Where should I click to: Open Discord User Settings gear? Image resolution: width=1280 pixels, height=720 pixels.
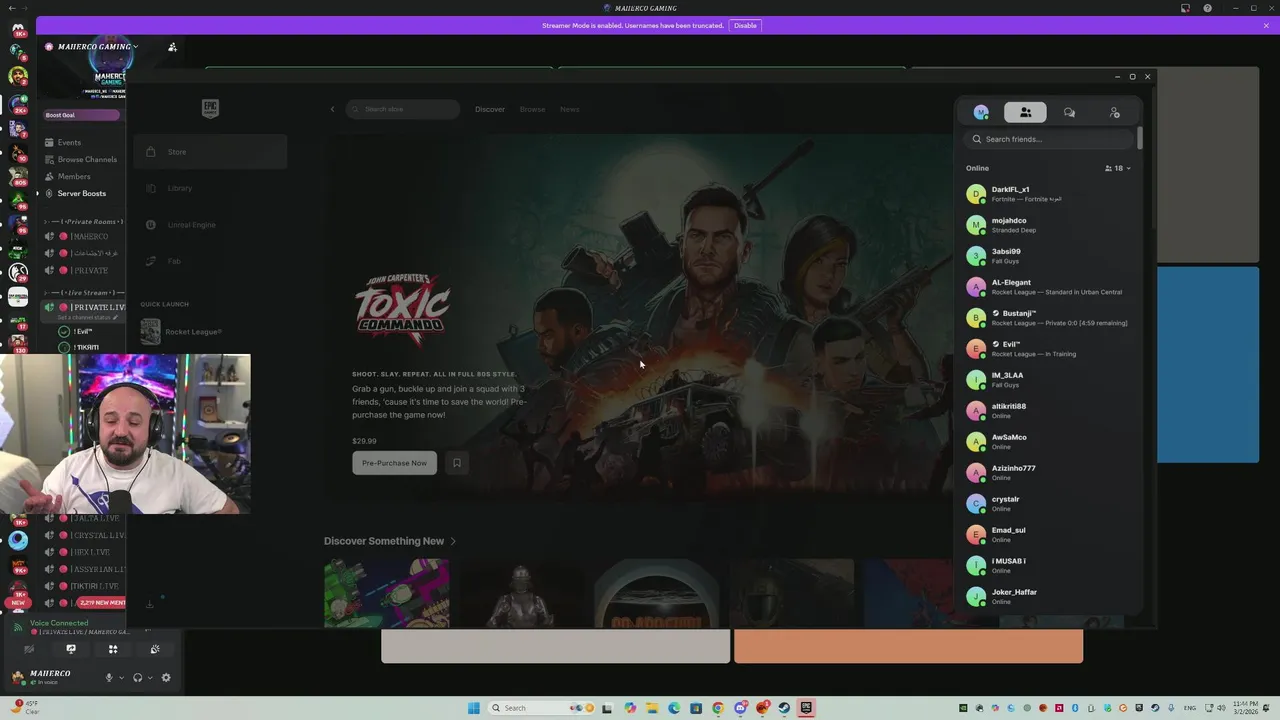coord(166,678)
